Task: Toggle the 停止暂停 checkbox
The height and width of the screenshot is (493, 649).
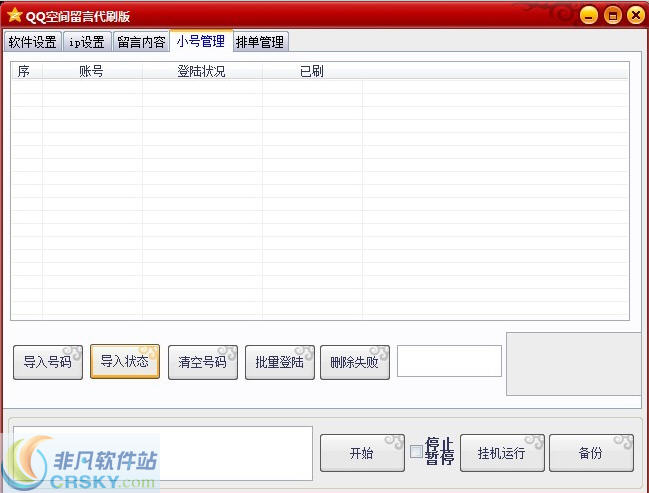Action: click(x=416, y=451)
